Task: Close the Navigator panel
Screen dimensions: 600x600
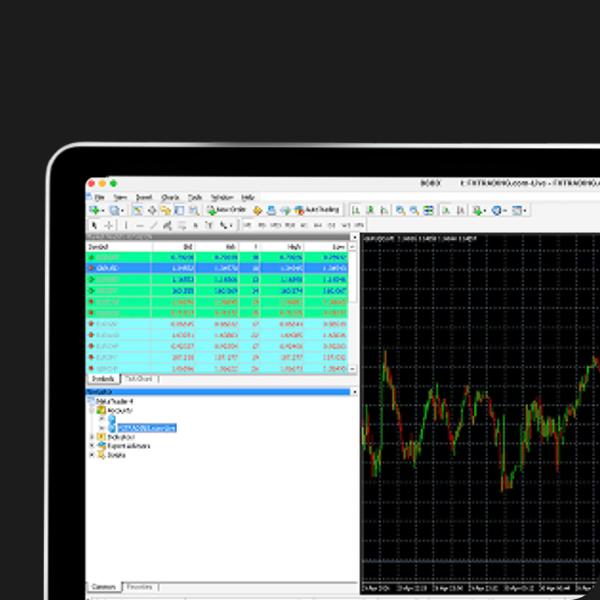Action: tap(354, 392)
